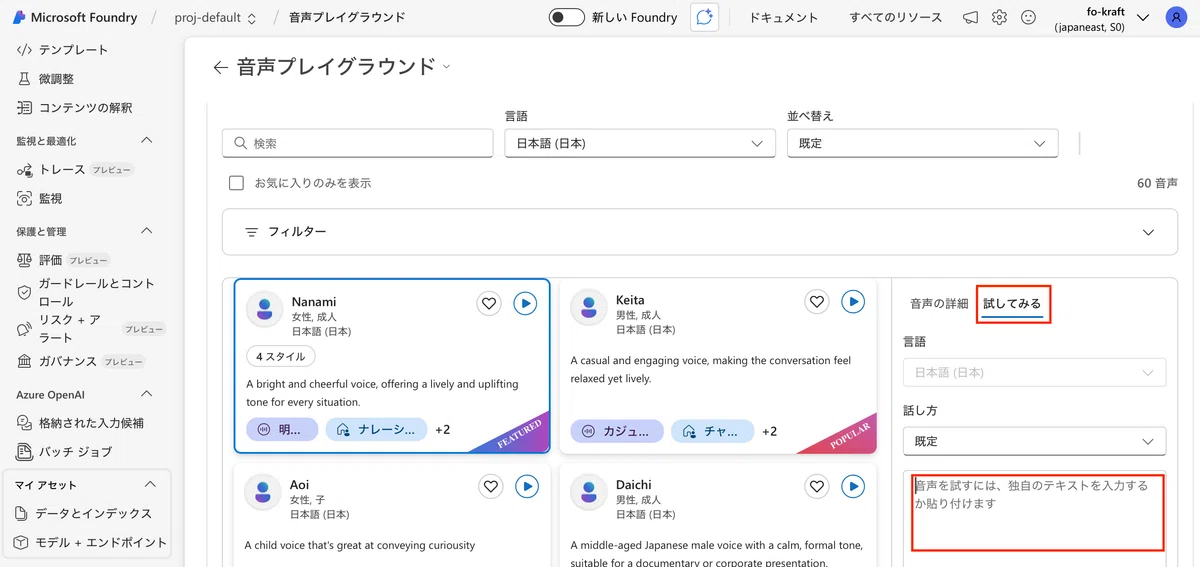Open the settings gear icon
Viewport: 1200px width, 567px height.
click(999, 17)
